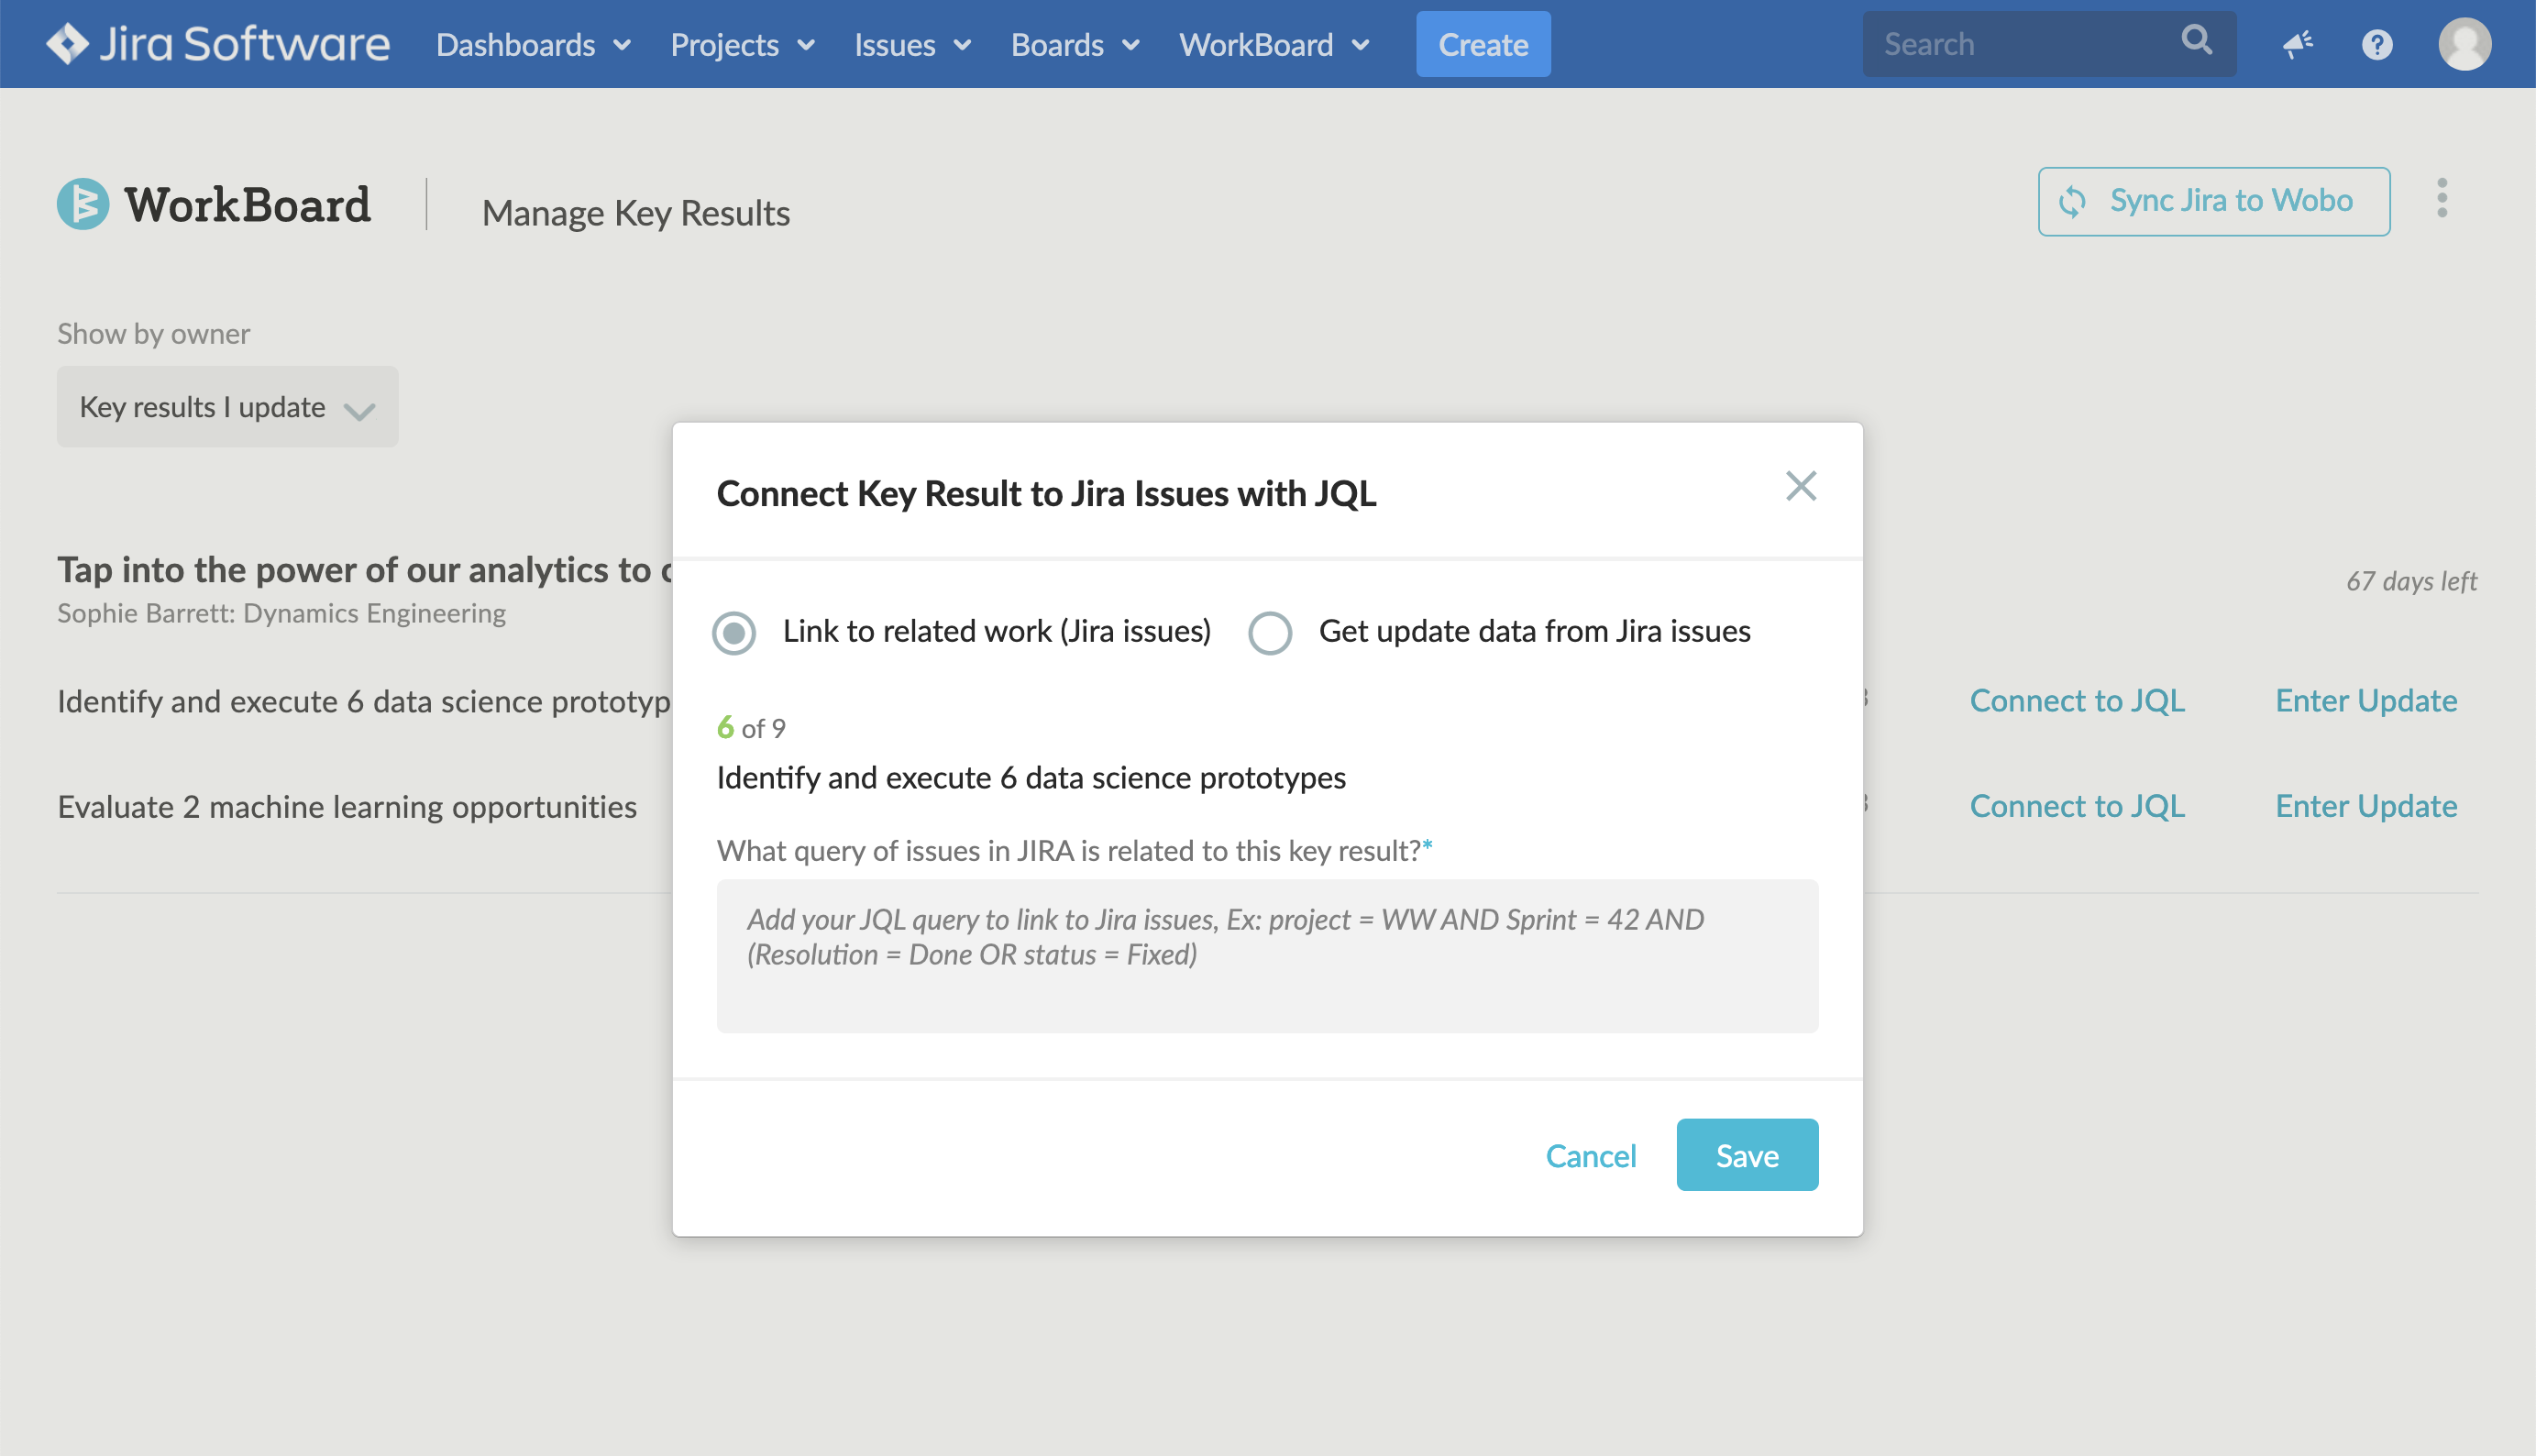Open the Dashboards menu

[x=533, y=44]
